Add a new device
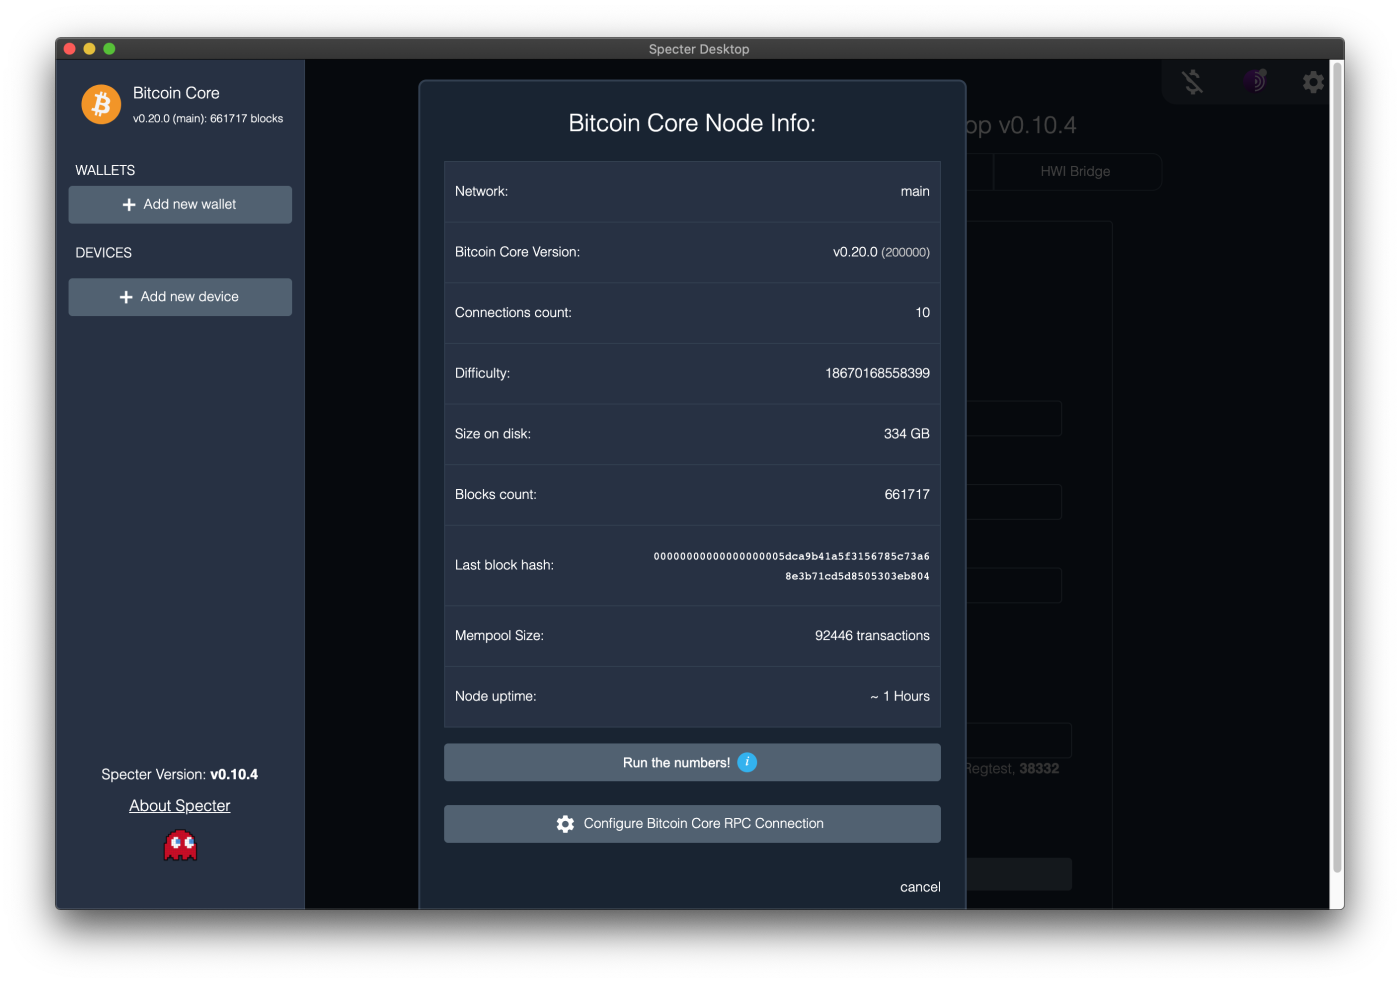The height and width of the screenshot is (983, 1400). tap(180, 297)
